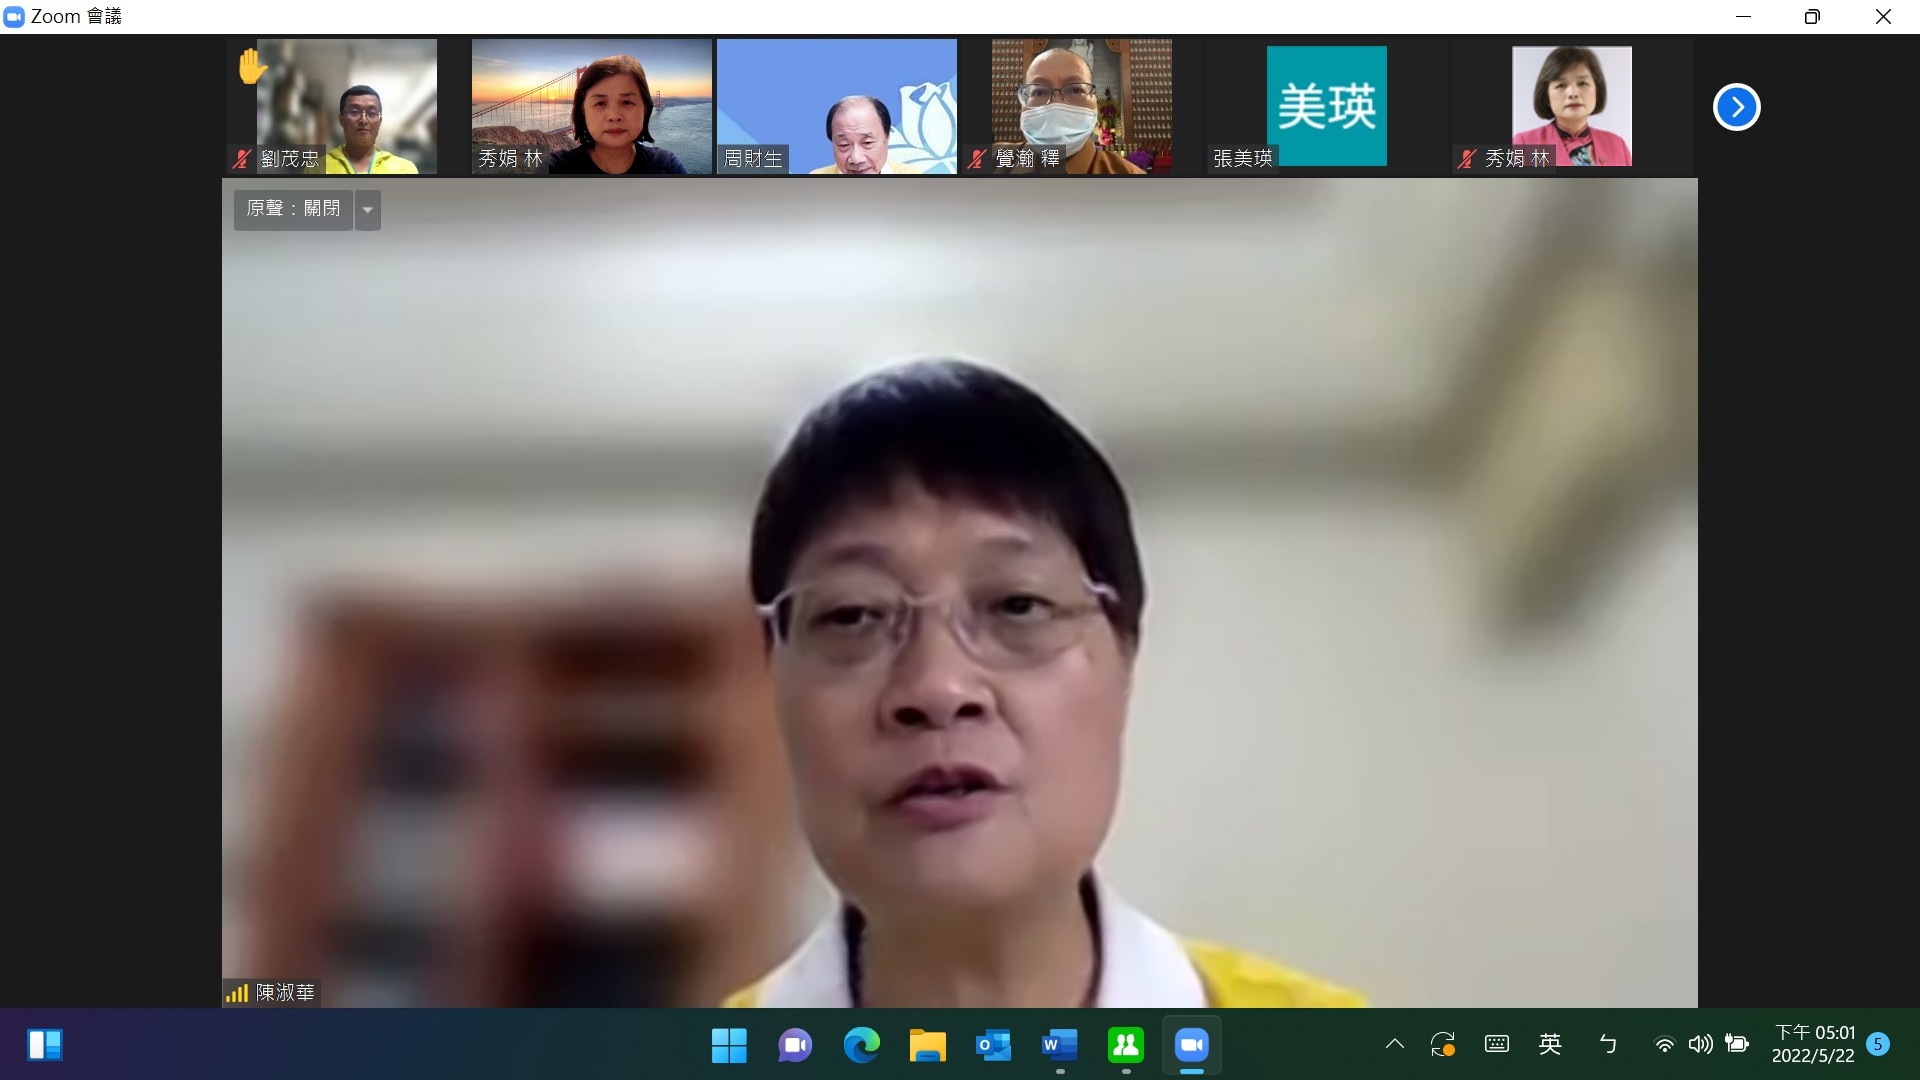Show the next page of participant thumbnails

(1736, 107)
